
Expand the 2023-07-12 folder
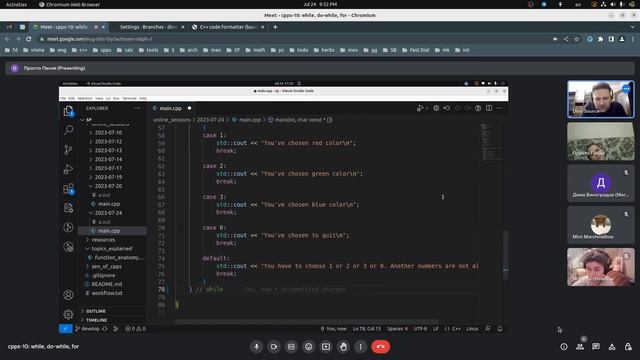click(108, 142)
